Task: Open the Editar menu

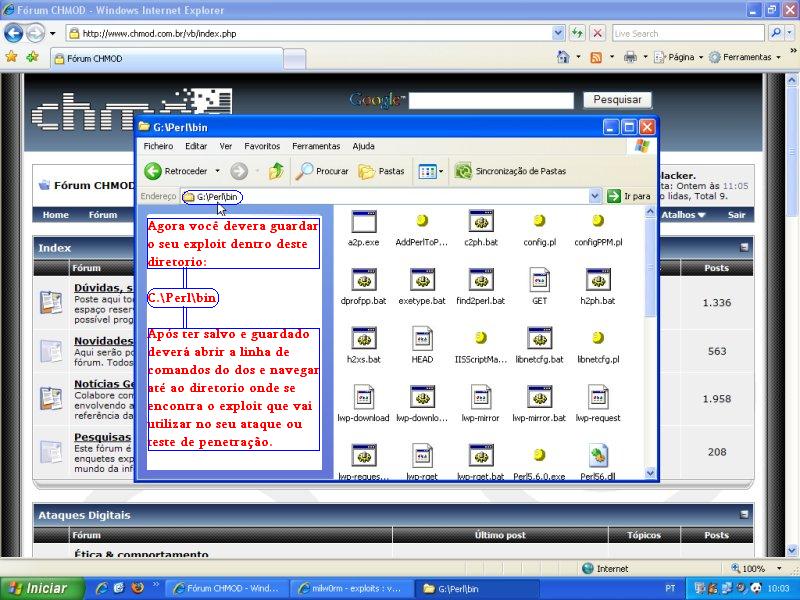Action: click(x=196, y=146)
